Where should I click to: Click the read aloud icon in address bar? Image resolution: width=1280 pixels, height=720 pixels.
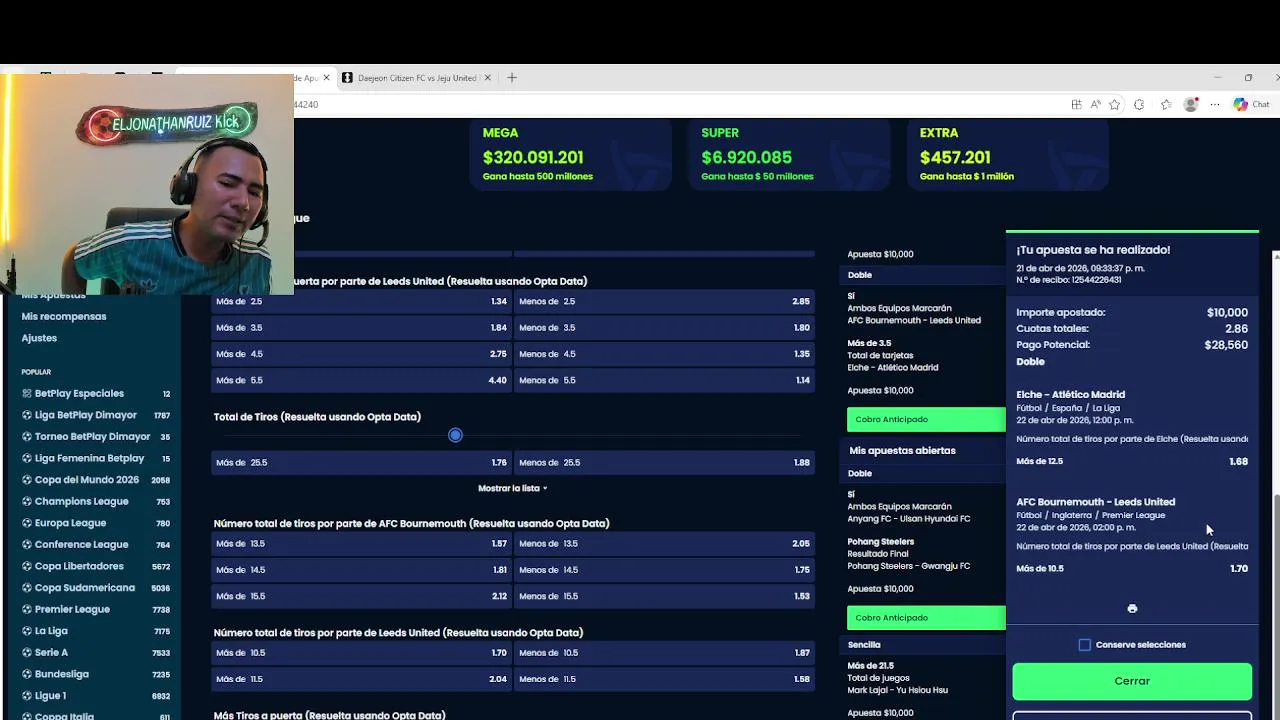click(1095, 104)
